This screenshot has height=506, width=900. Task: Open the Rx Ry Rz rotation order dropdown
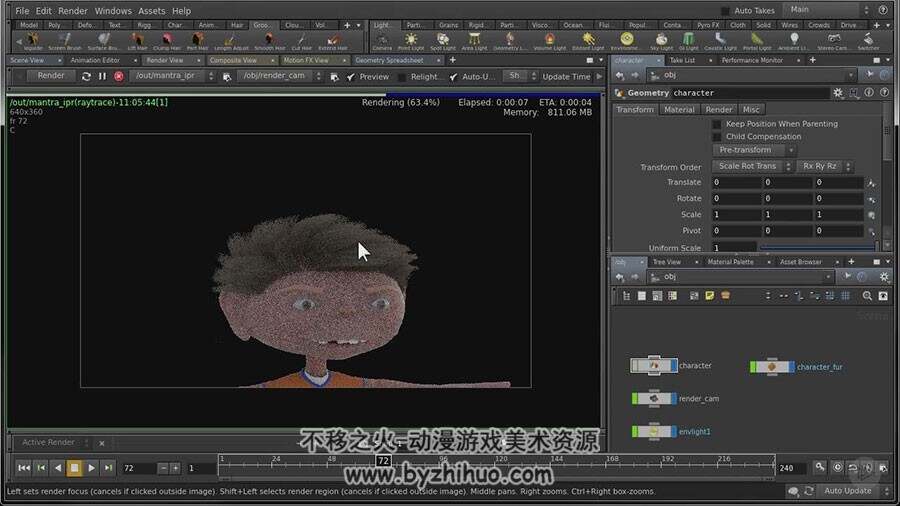[x=824, y=166]
